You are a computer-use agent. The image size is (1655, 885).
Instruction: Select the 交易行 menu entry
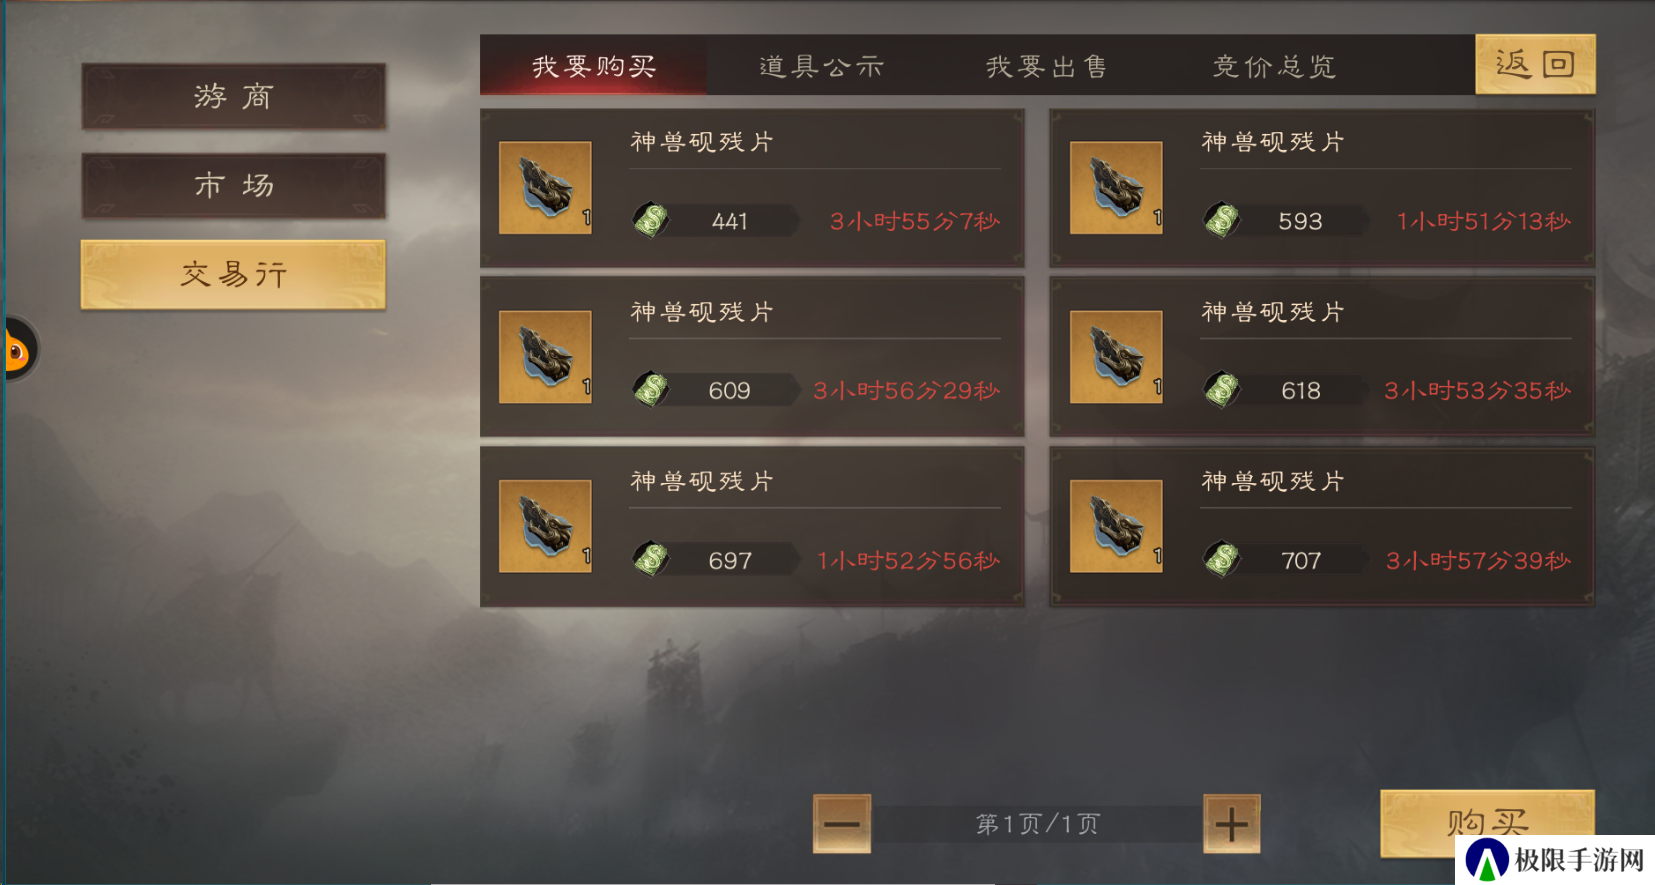click(x=233, y=274)
